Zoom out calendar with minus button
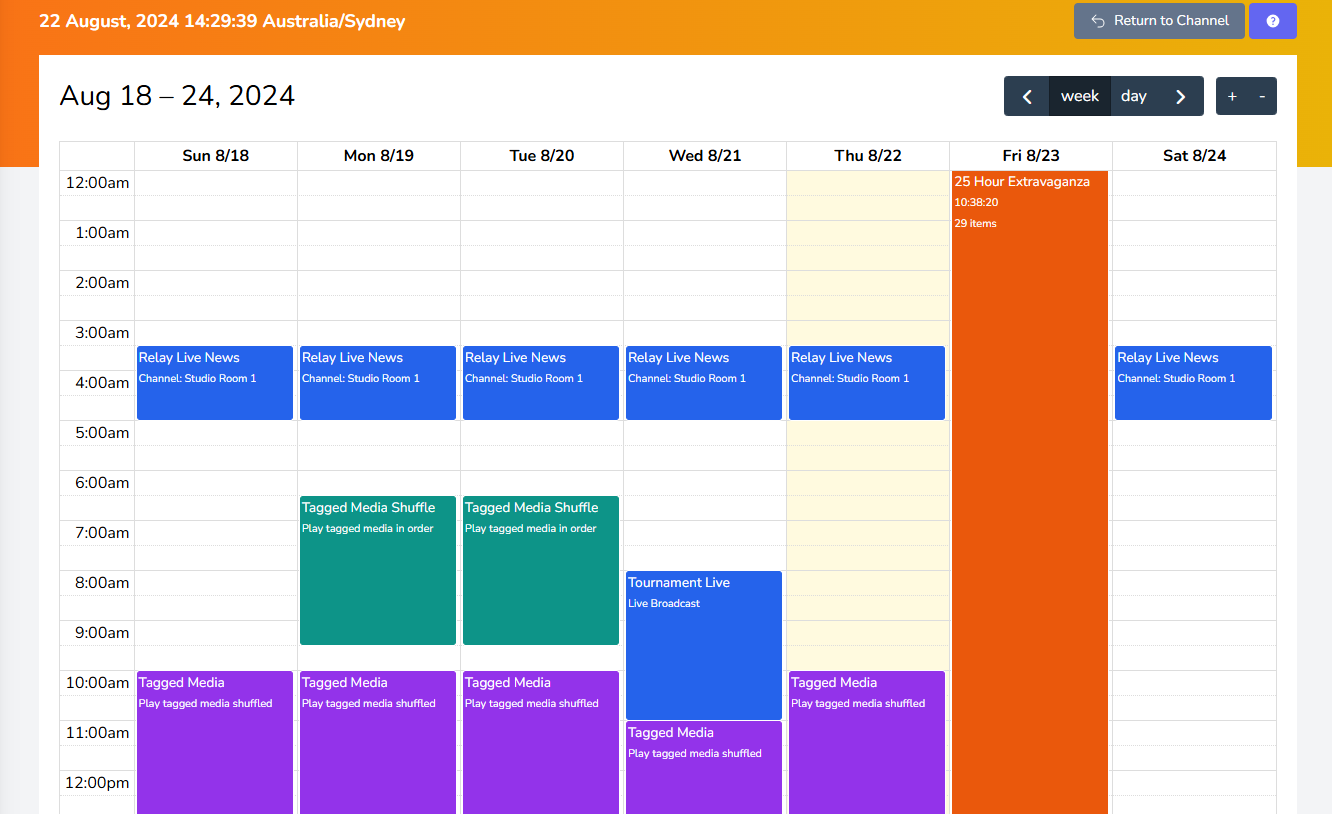 (1262, 96)
